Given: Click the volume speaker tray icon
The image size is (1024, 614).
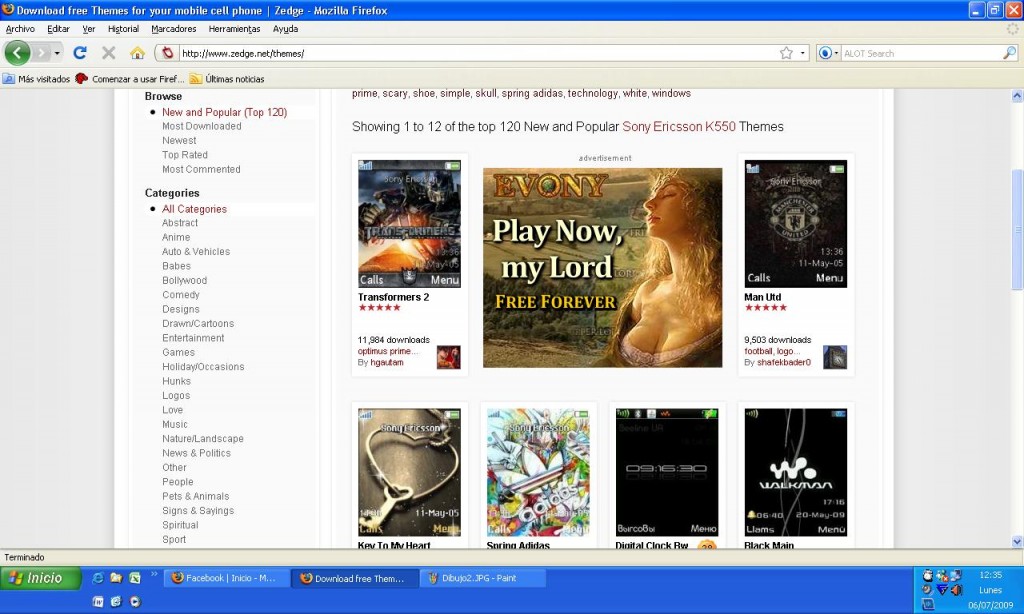Looking at the screenshot, I should coord(956,590).
